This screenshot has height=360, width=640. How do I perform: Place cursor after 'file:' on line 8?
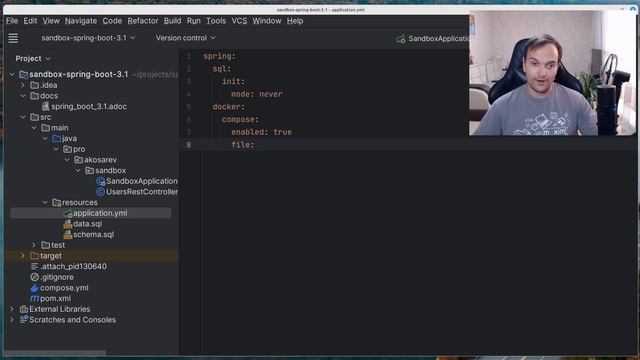coord(255,145)
